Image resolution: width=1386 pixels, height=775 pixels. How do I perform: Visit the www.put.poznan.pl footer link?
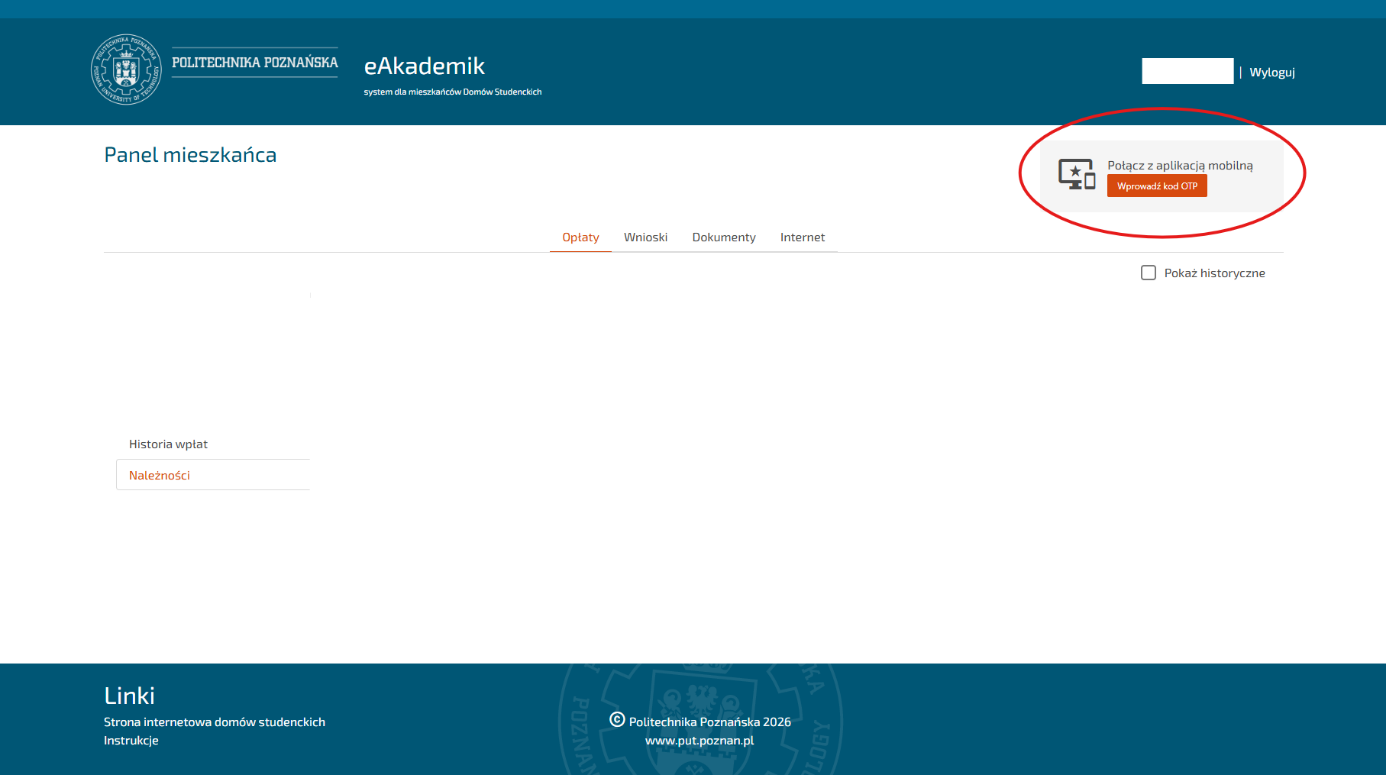click(x=699, y=741)
